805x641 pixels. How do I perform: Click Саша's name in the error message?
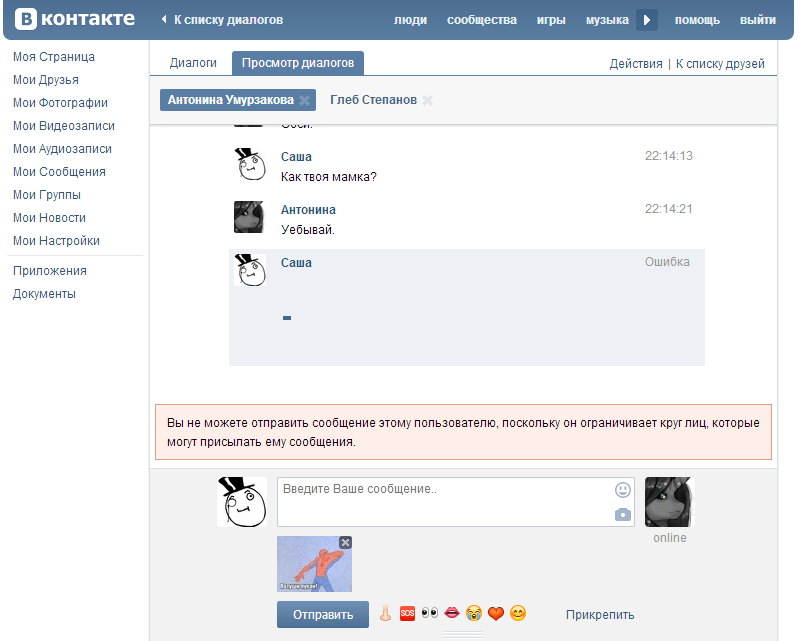296,263
